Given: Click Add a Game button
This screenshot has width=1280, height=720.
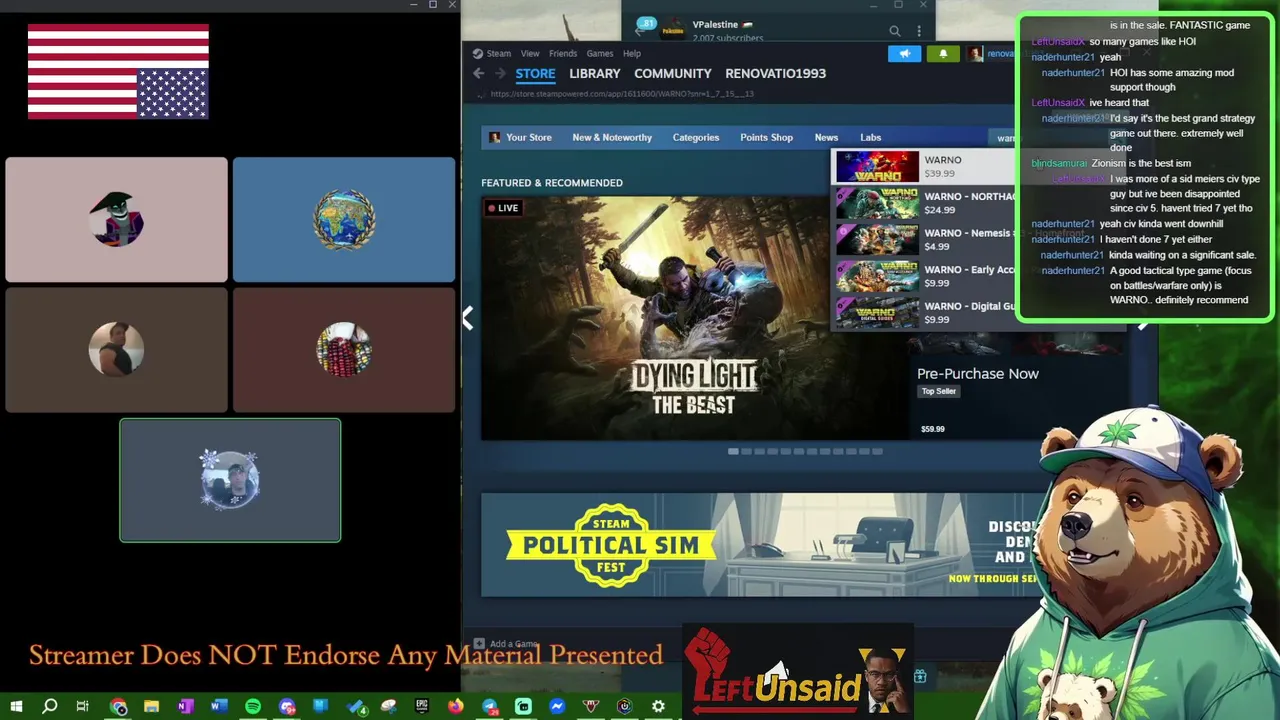Looking at the screenshot, I should click(506, 644).
